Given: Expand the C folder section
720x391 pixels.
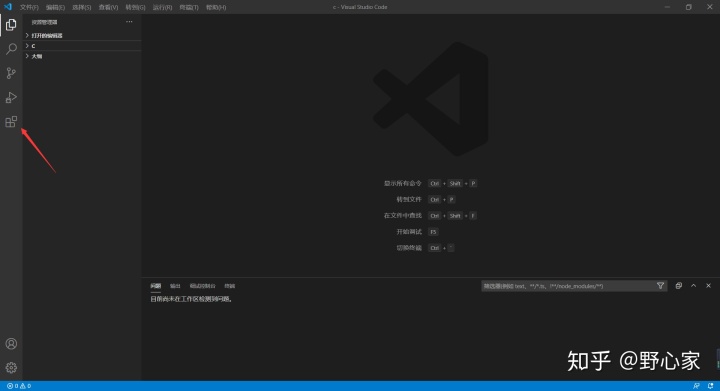Looking at the screenshot, I should [x=83, y=45].
